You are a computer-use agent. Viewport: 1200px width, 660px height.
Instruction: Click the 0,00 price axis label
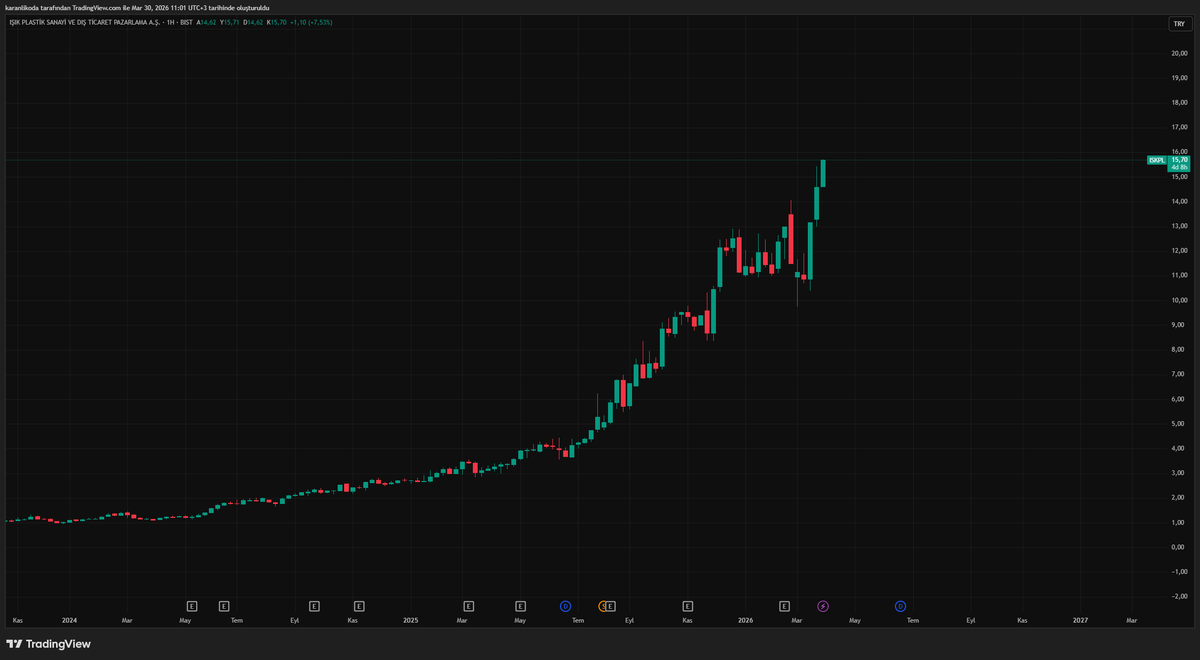[x=1180, y=547]
